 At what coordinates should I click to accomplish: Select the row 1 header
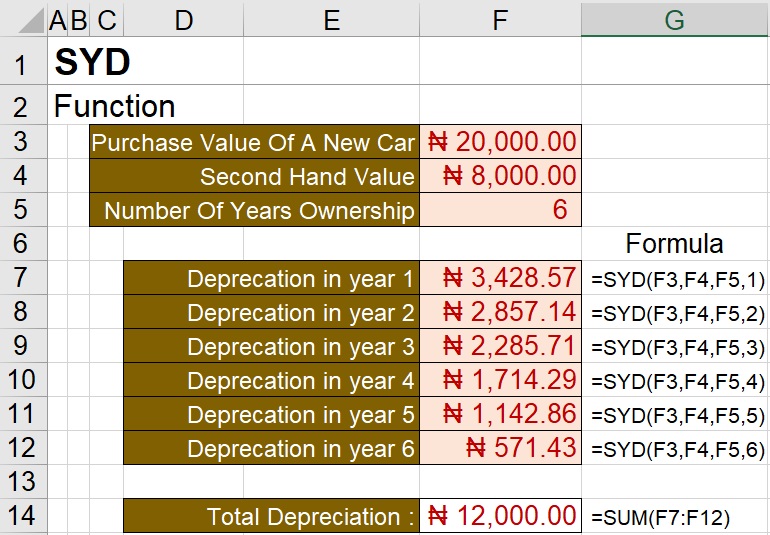coord(22,64)
